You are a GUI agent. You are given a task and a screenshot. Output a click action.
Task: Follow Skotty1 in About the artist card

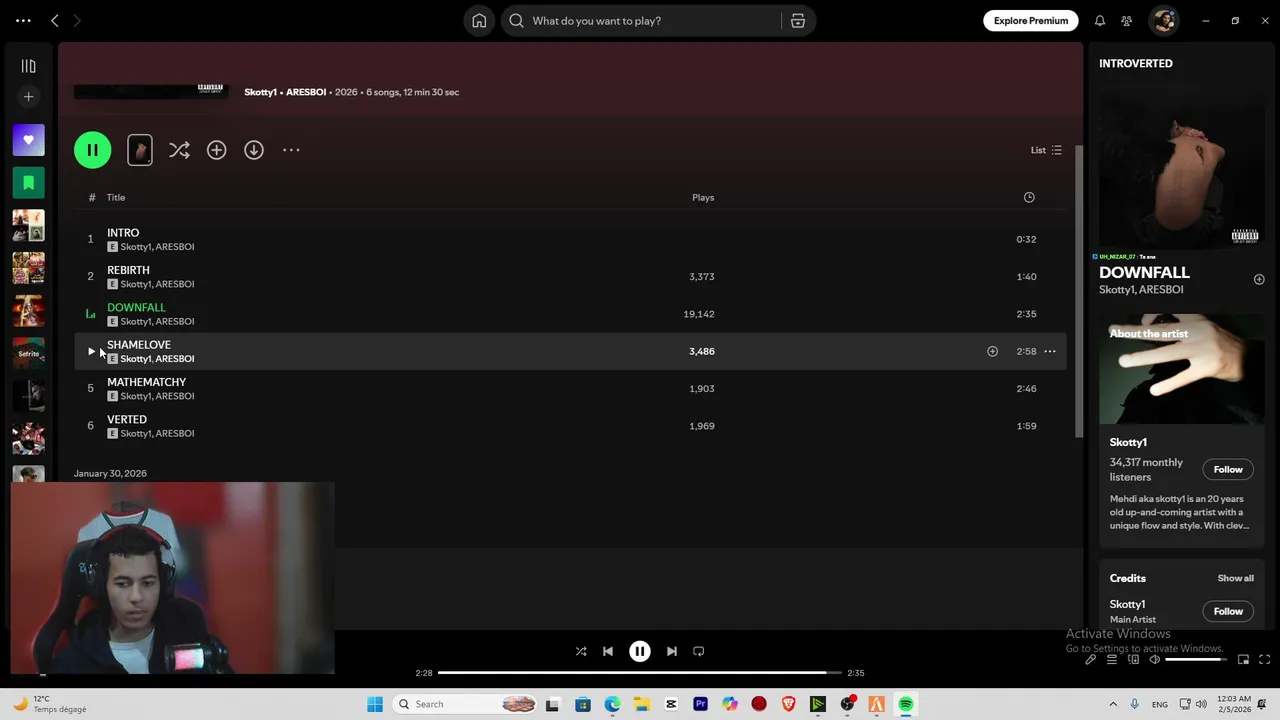[x=1228, y=470]
